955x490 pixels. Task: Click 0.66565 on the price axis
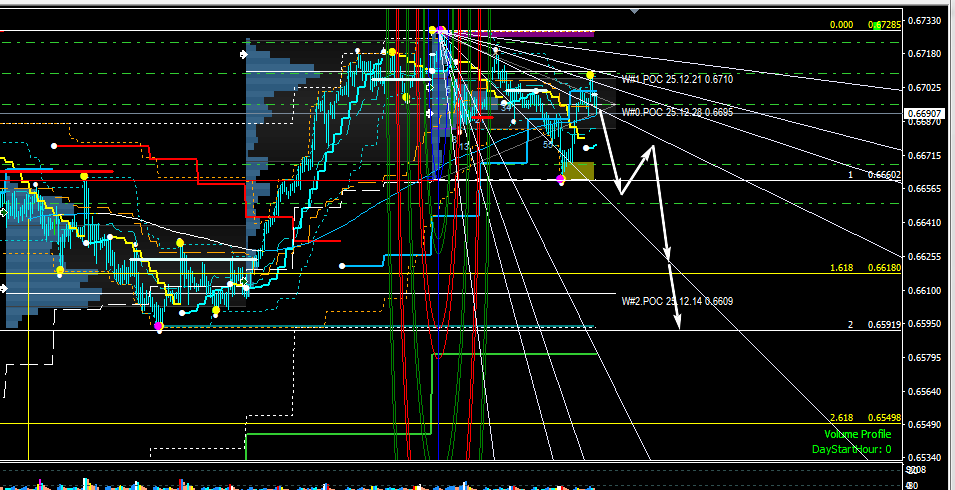click(923, 190)
